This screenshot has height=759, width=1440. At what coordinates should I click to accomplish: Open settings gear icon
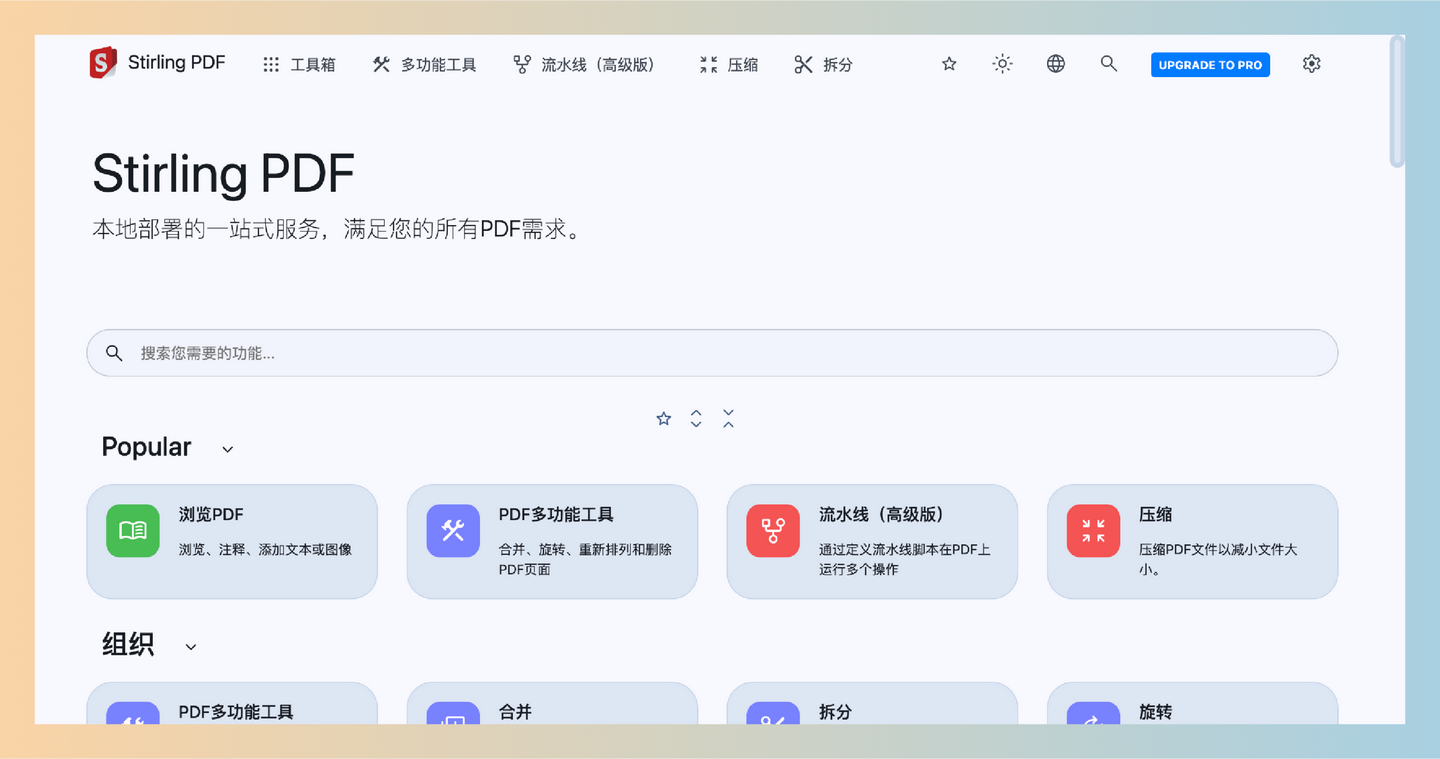[x=1312, y=64]
